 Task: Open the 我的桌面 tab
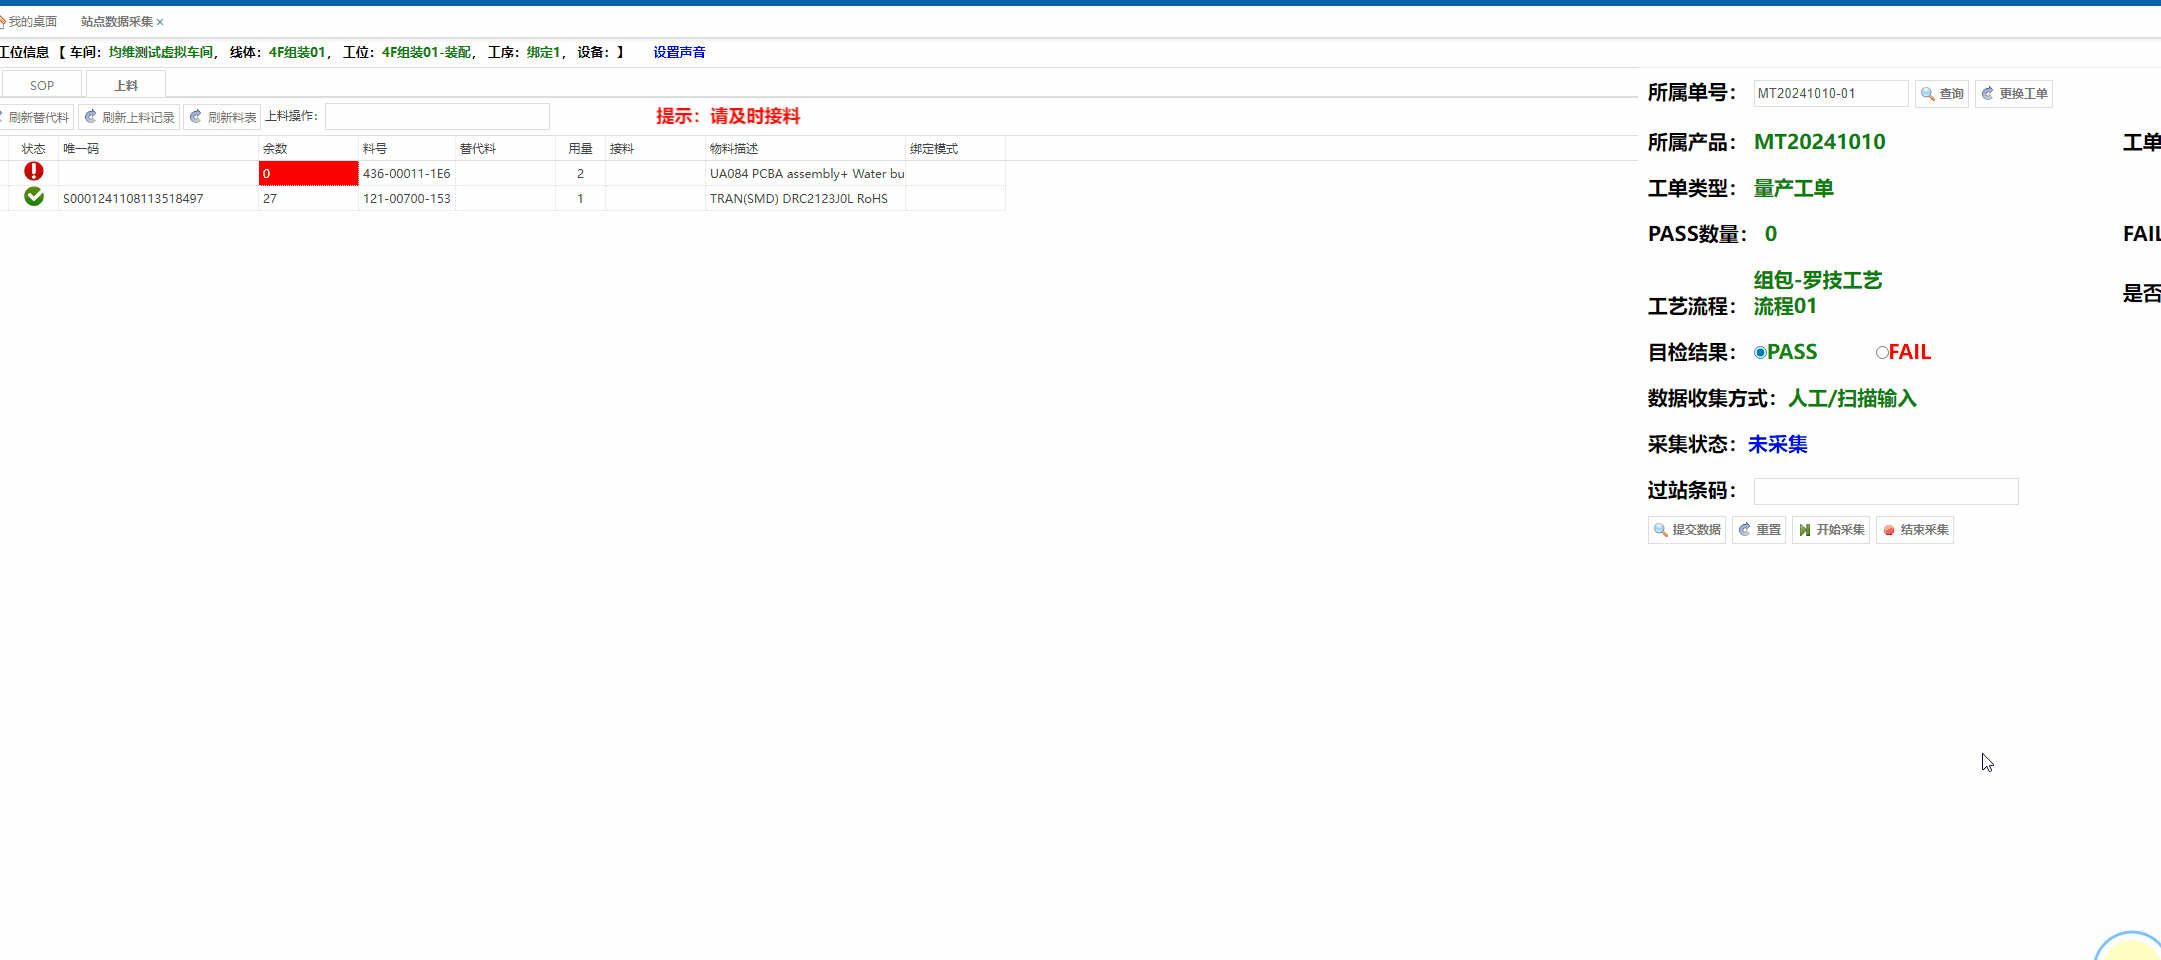pyautogui.click(x=35, y=20)
